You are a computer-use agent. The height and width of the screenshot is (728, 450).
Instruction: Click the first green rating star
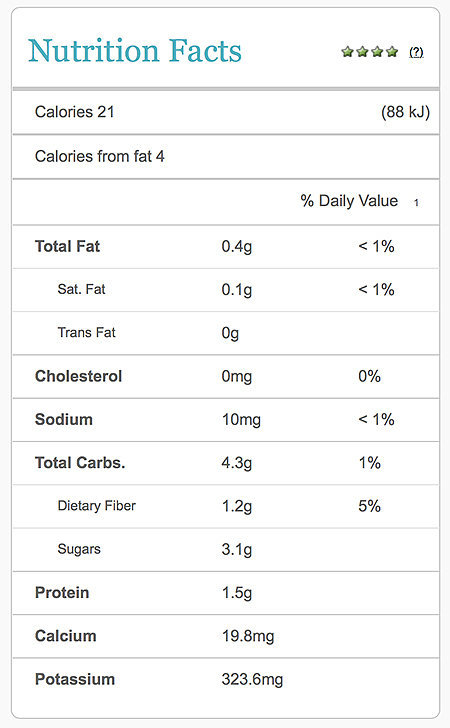point(347,52)
